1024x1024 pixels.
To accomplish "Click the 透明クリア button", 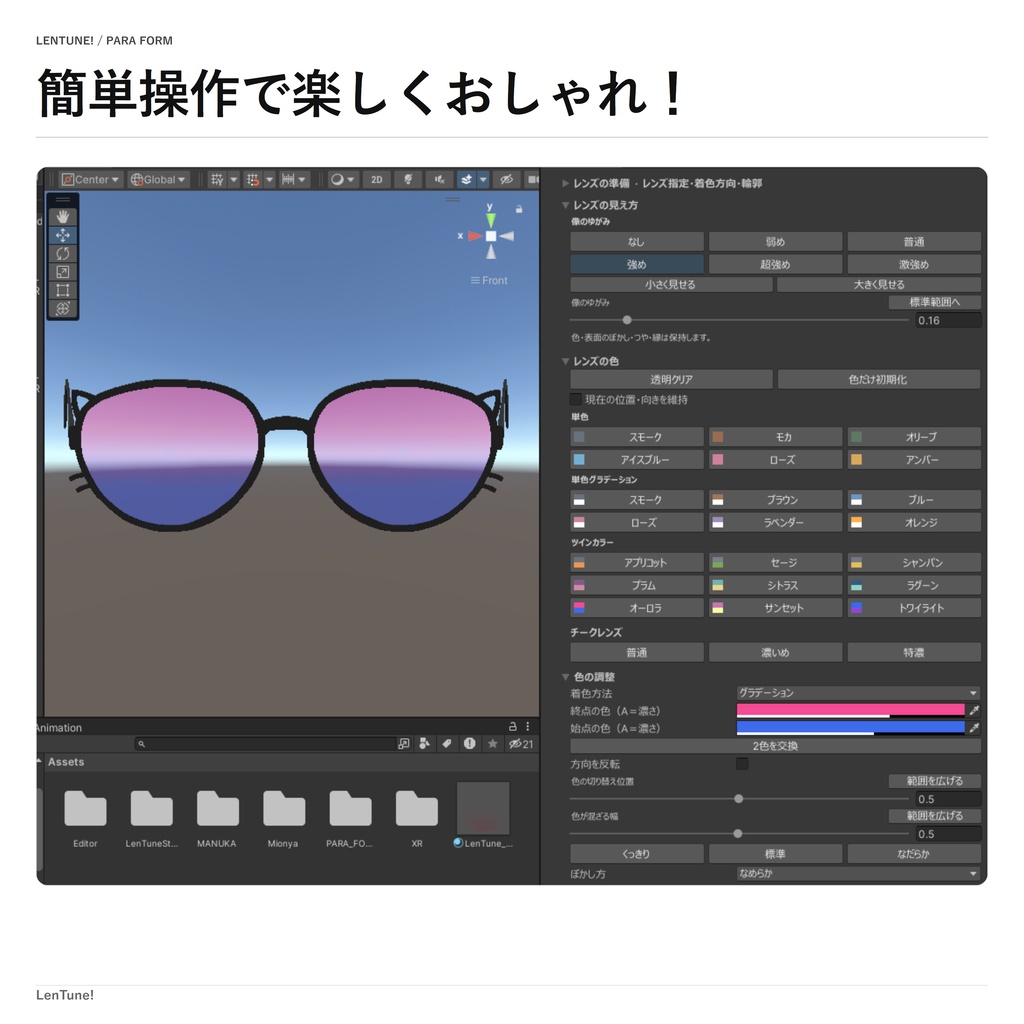I will click(x=671, y=379).
